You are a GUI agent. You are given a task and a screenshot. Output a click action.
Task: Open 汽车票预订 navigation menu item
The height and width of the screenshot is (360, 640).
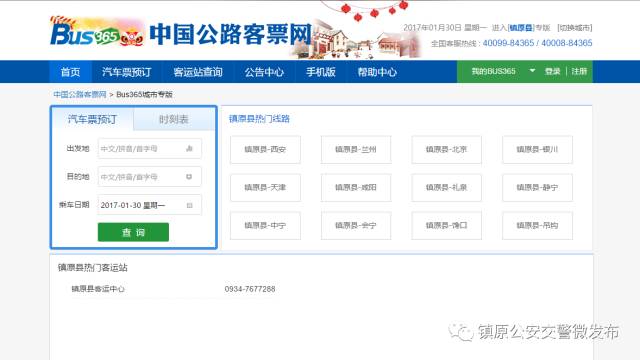127,72
